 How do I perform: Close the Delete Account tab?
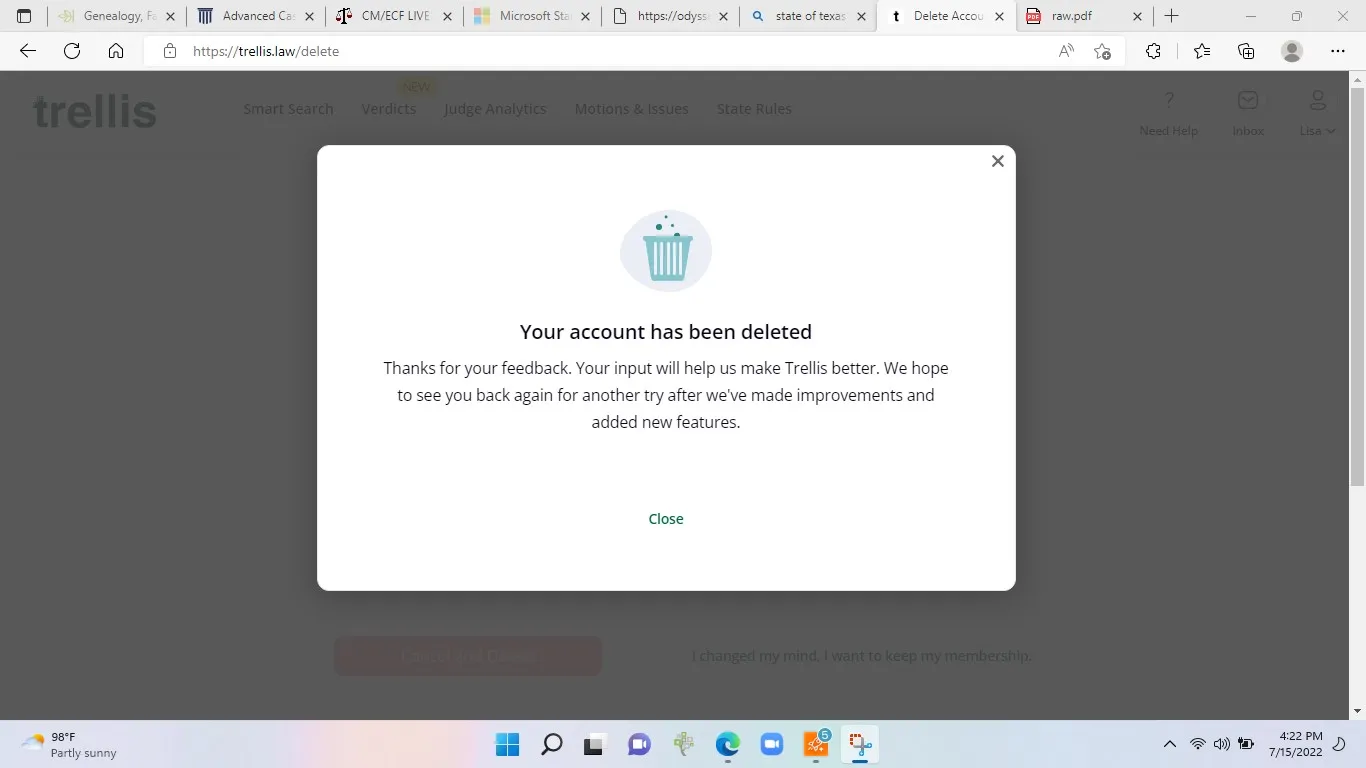[997, 16]
